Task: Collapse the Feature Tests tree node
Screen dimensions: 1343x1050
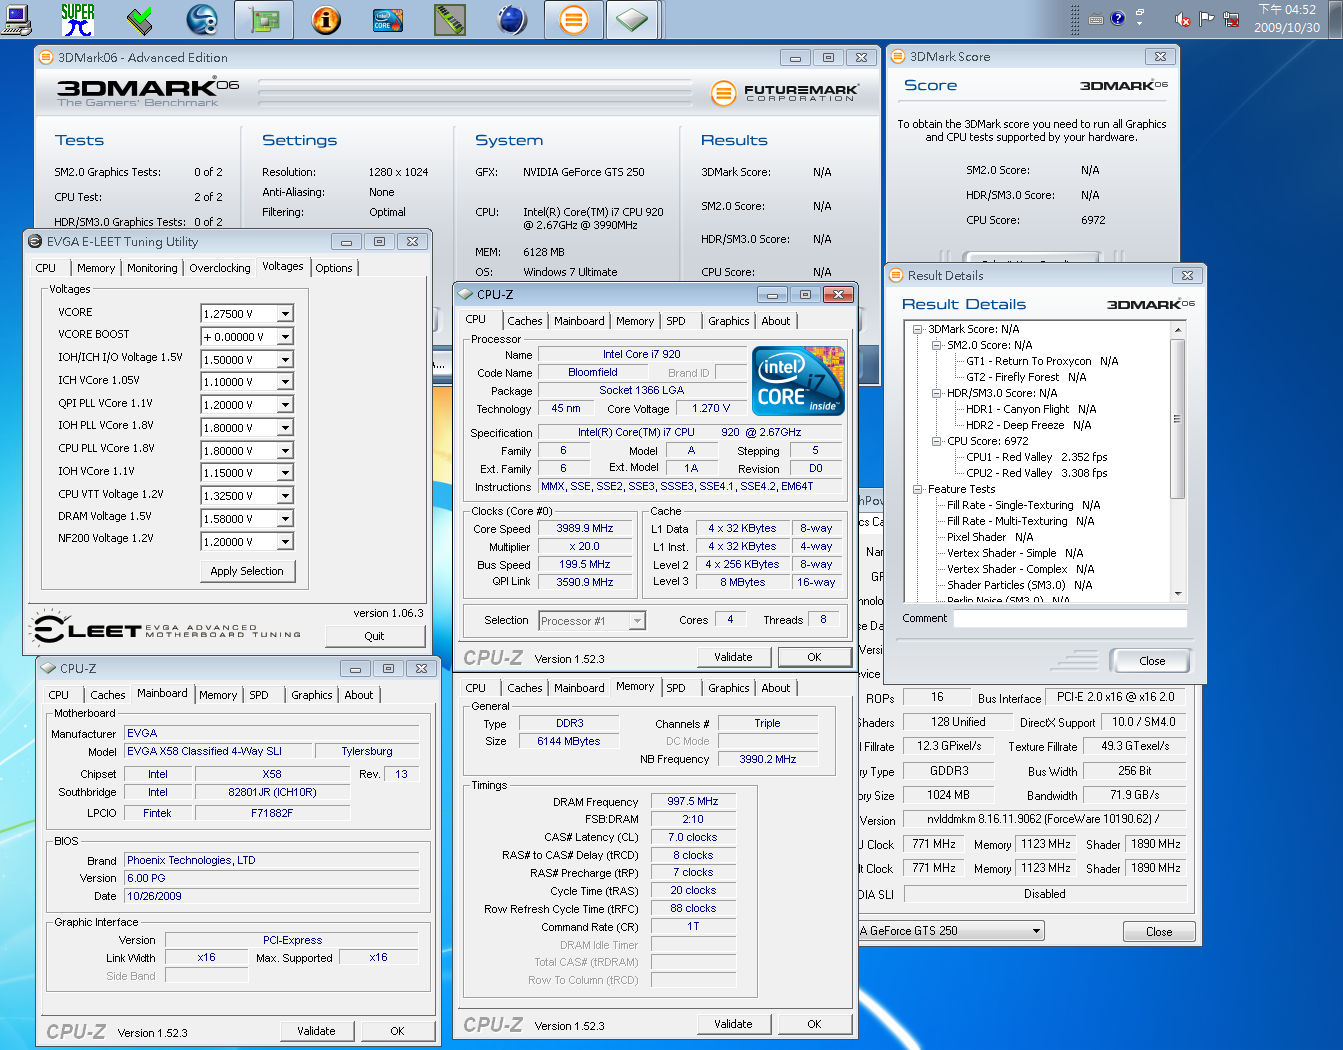Action: [x=918, y=489]
